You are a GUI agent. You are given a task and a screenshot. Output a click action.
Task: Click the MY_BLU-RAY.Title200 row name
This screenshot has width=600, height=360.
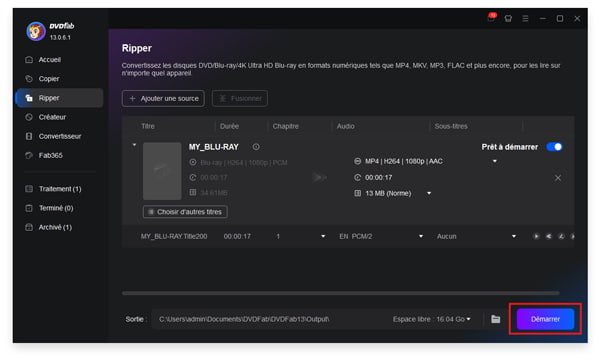(x=174, y=236)
